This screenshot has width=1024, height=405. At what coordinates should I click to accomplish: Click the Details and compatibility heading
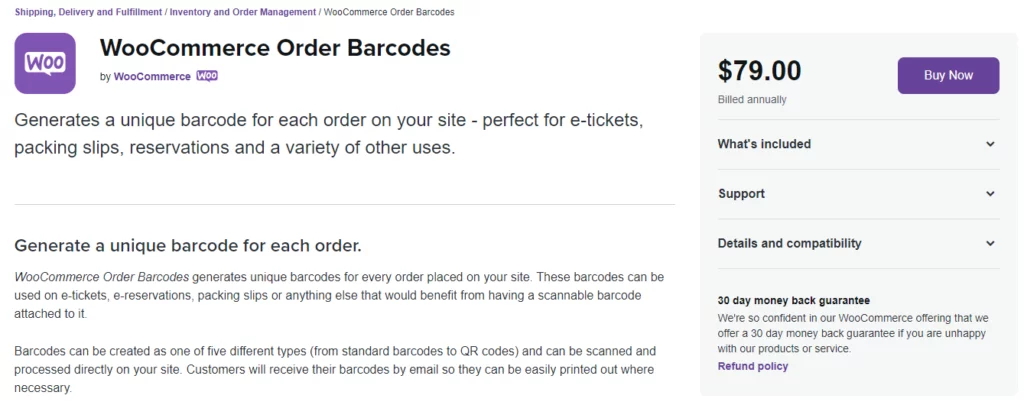coord(790,243)
